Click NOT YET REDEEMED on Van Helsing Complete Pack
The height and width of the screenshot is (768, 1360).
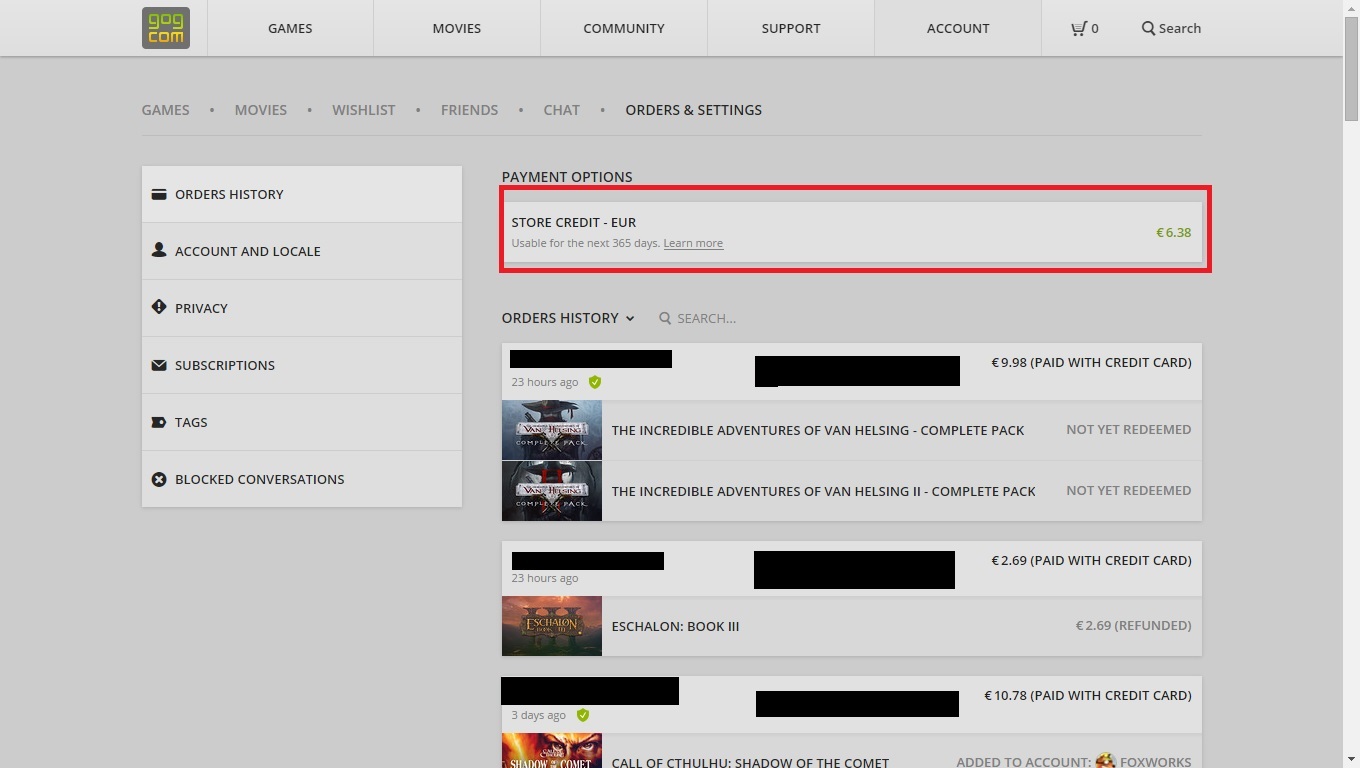(x=1128, y=429)
